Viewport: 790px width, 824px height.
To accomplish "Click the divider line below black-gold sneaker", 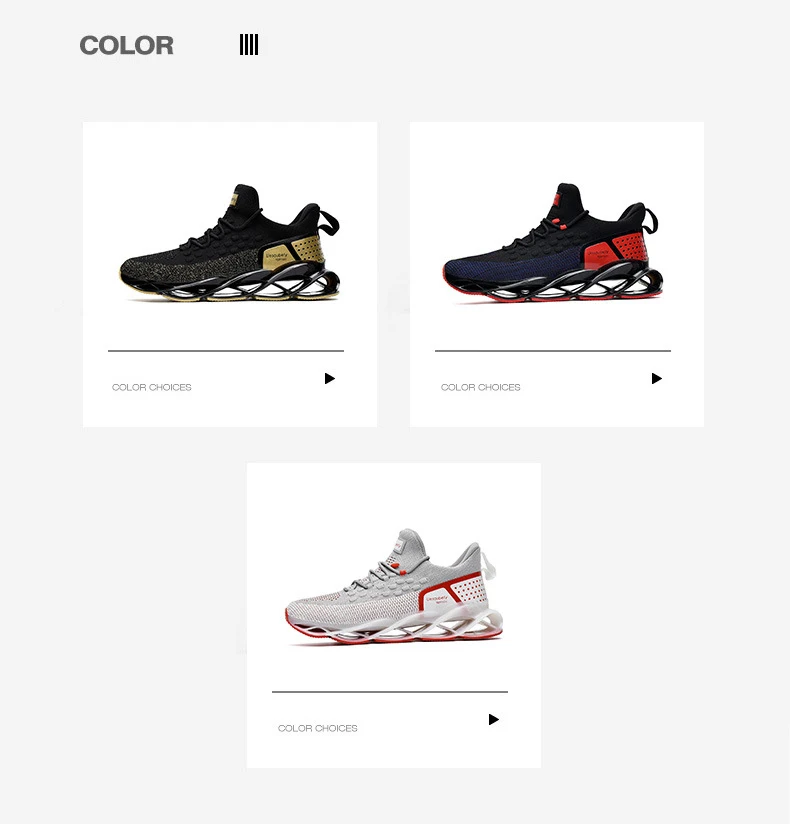I will tap(226, 351).
